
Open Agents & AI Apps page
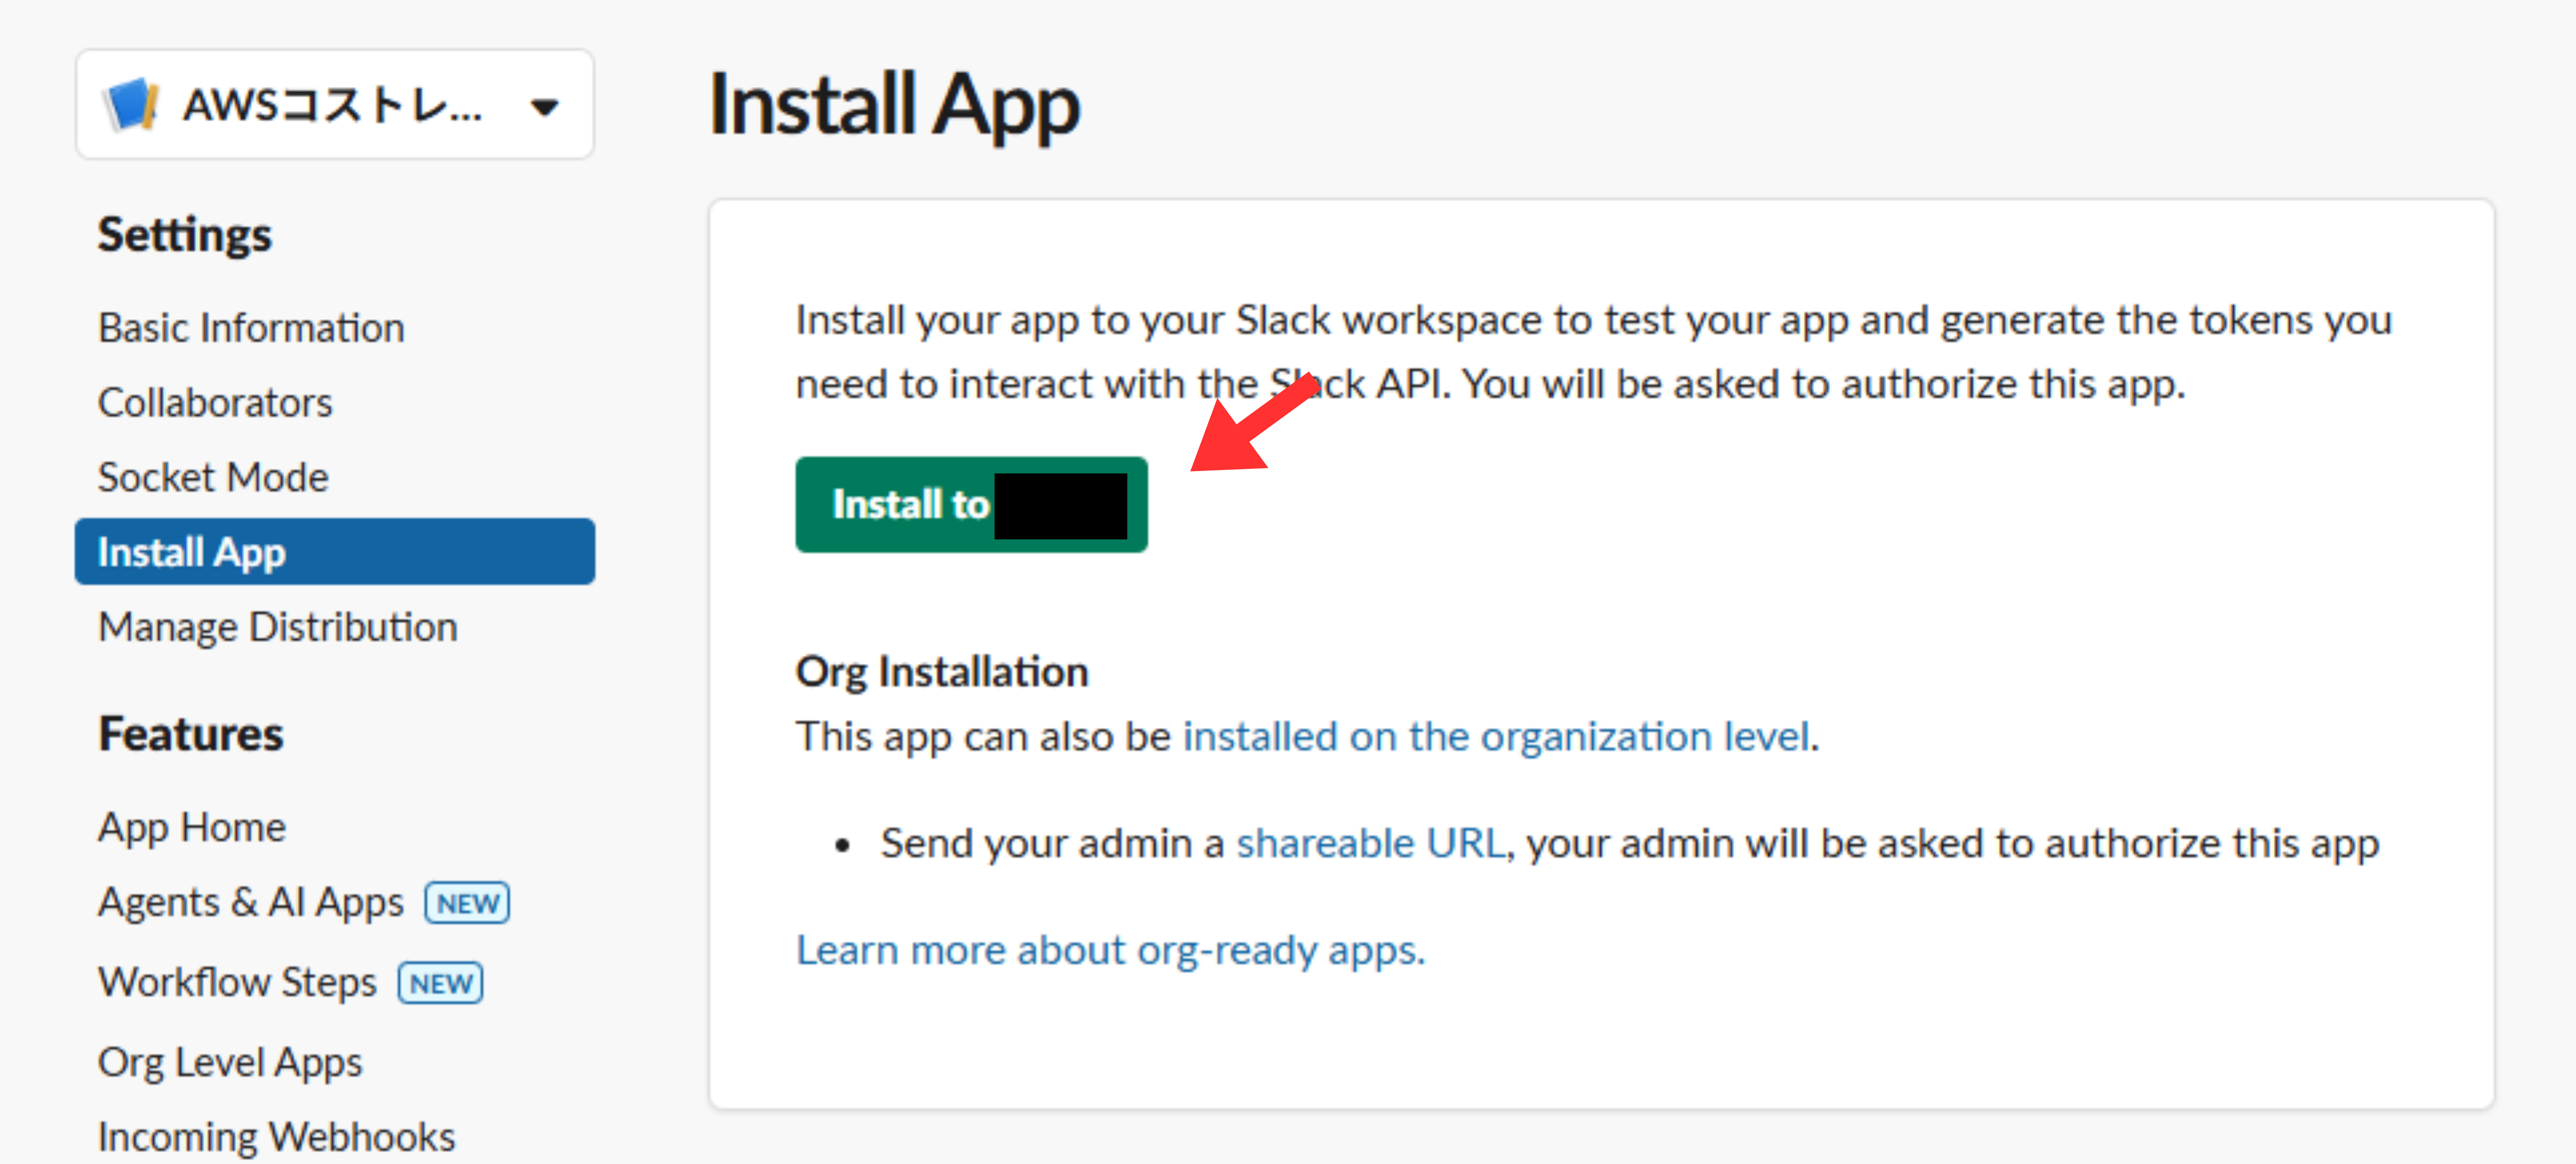251,902
